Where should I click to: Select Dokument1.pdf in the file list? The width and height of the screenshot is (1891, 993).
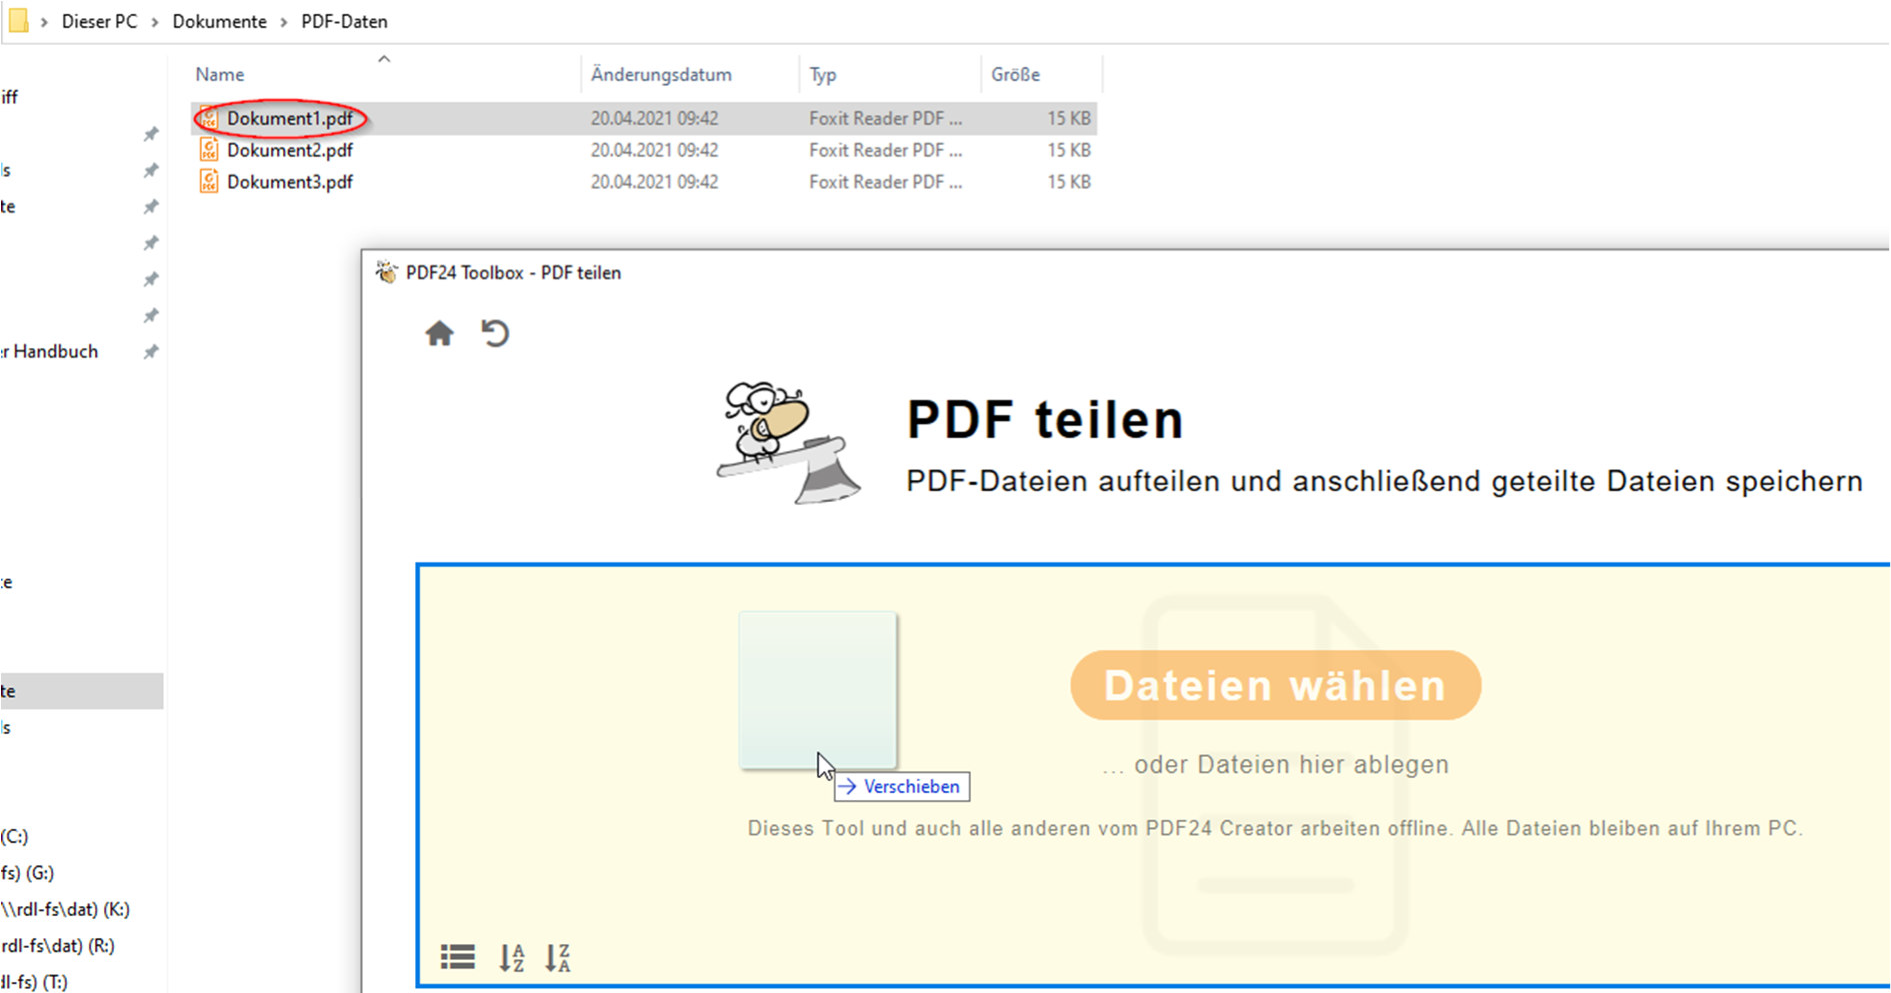click(291, 117)
